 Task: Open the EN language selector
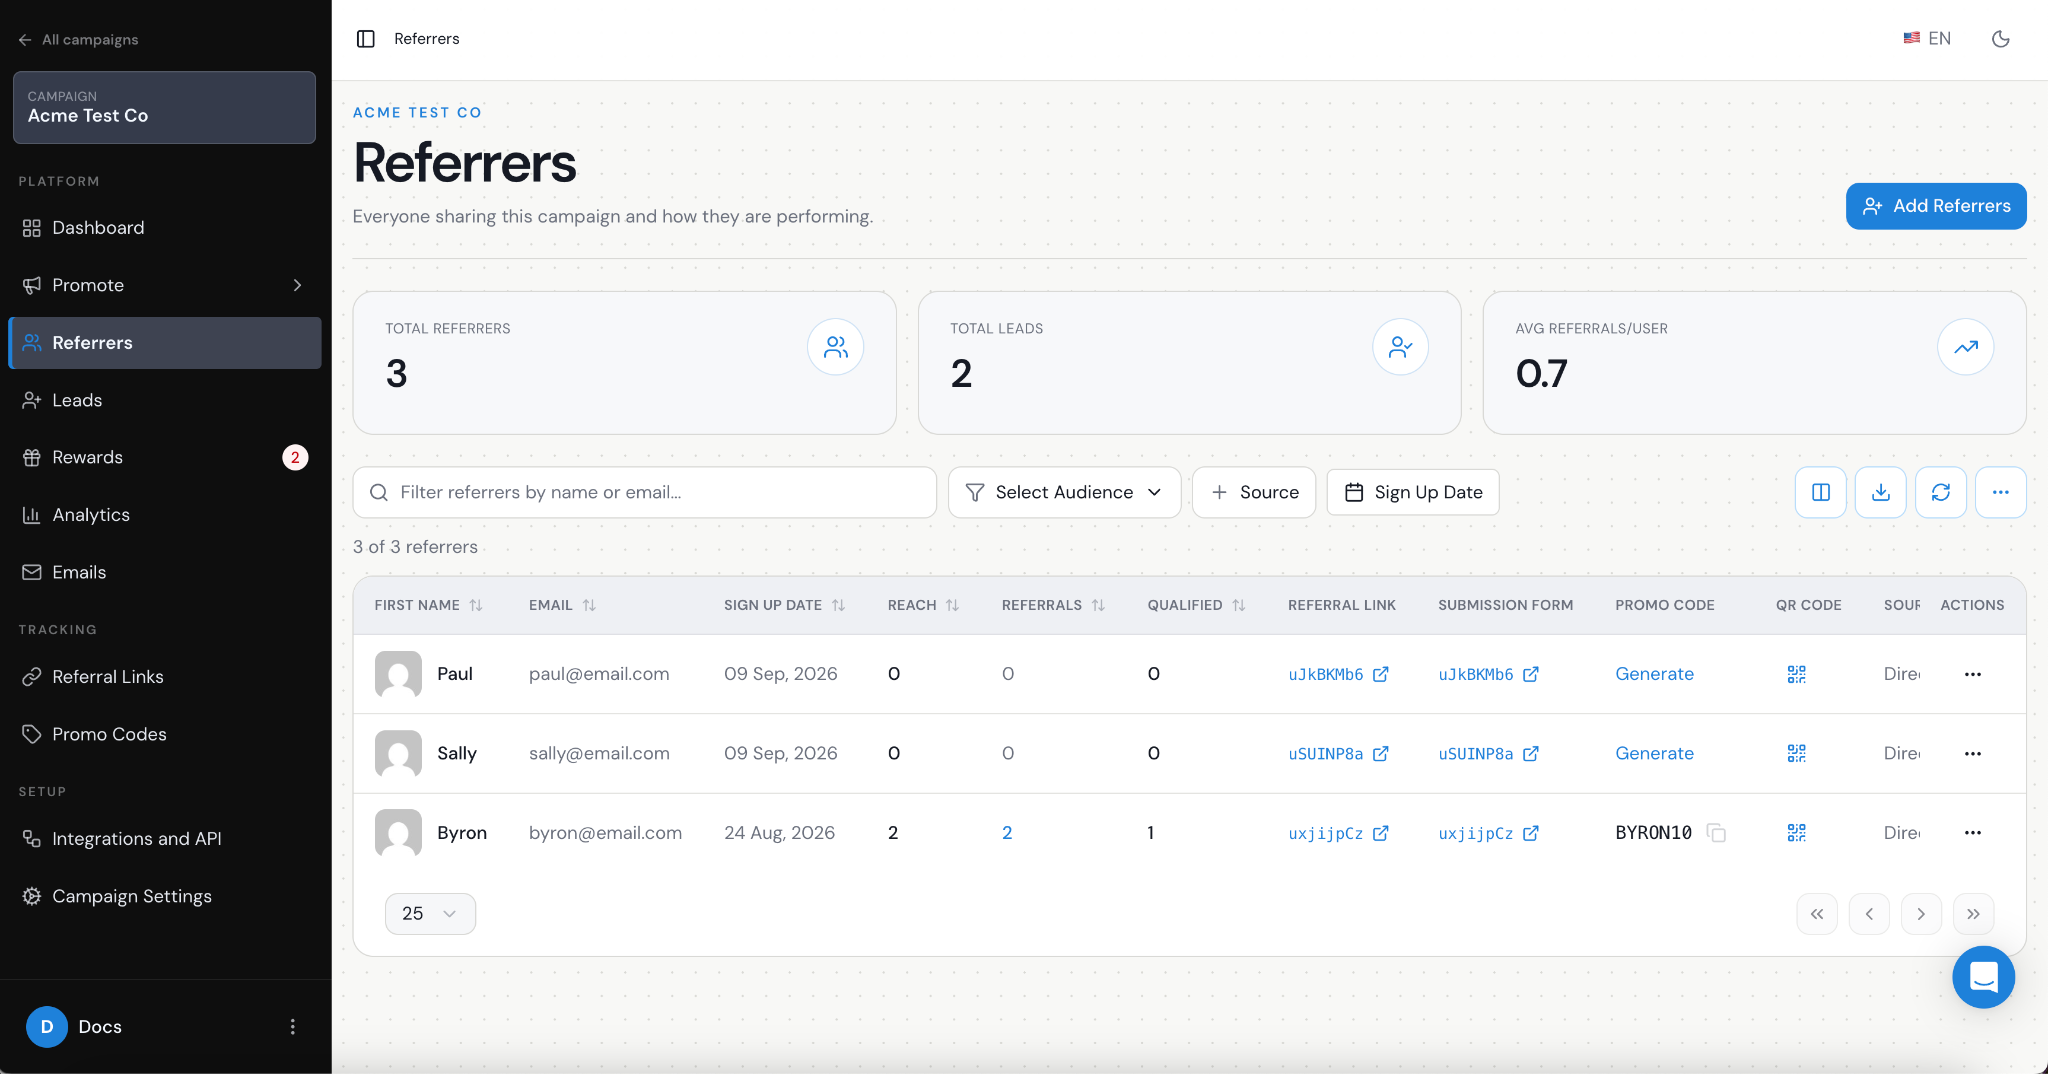(x=1927, y=39)
